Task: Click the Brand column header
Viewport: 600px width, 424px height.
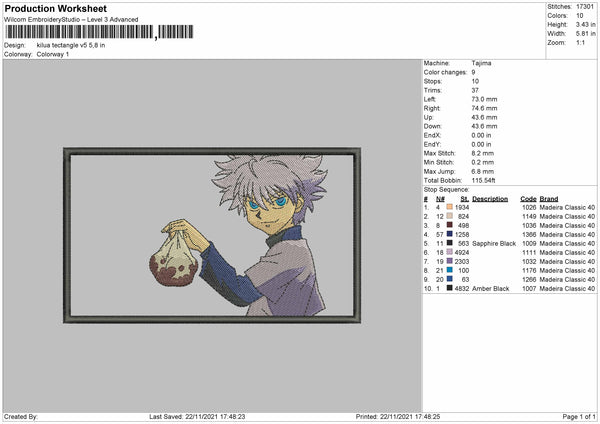Action: [x=549, y=199]
